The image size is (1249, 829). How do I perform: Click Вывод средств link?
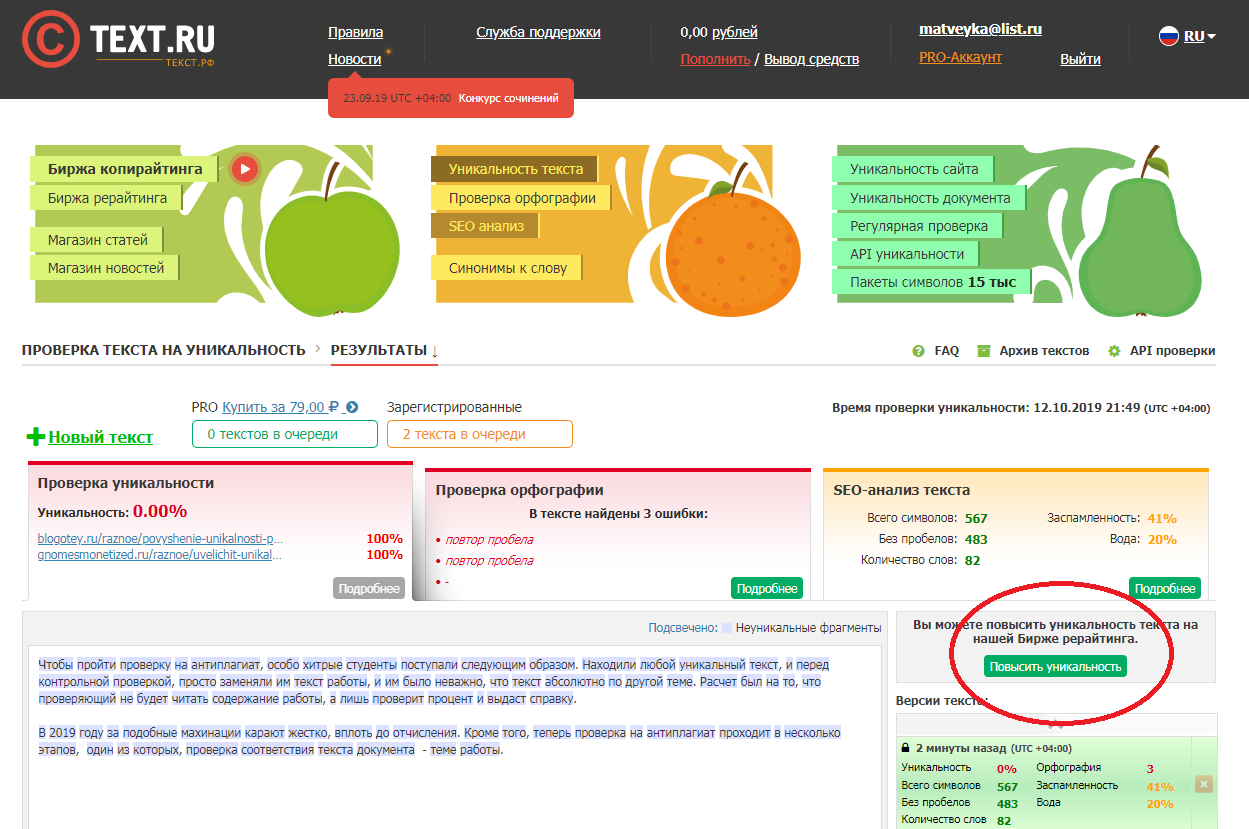tap(811, 59)
